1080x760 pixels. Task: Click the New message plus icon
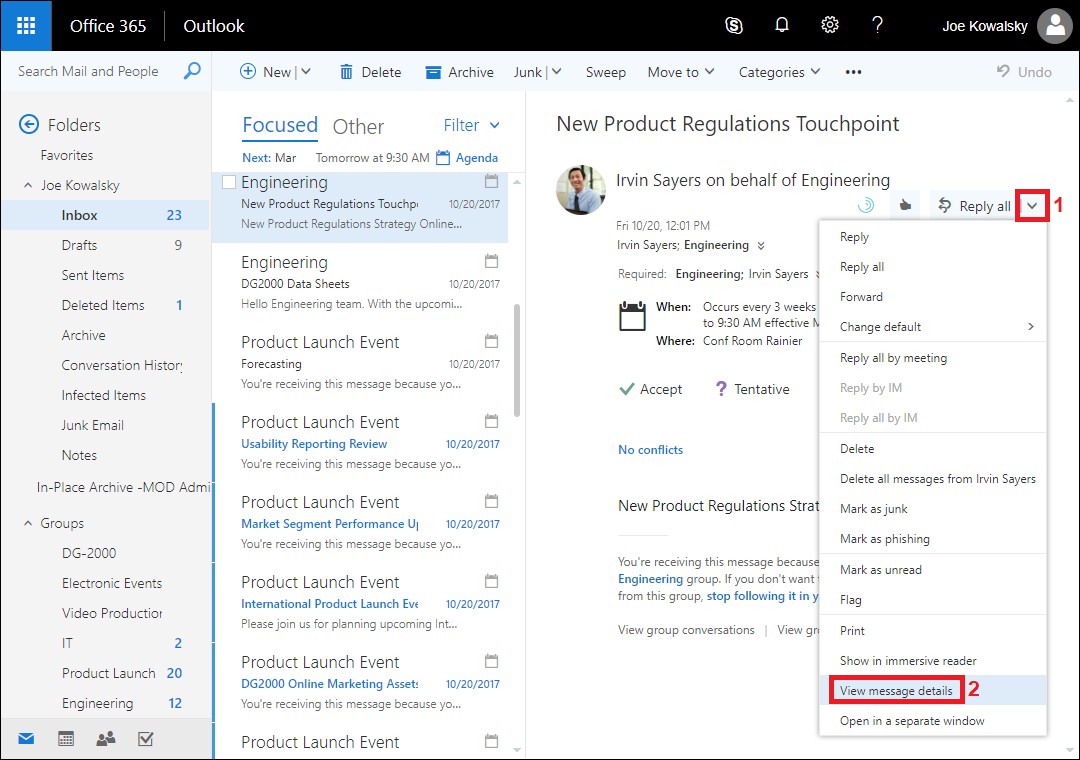pyautogui.click(x=247, y=72)
